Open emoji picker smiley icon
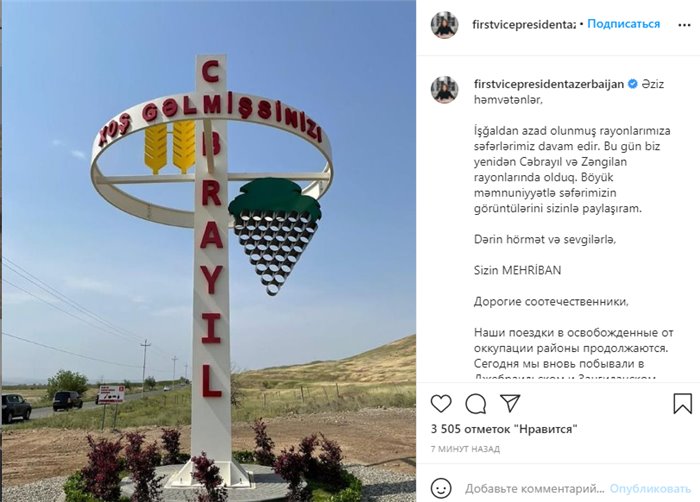This screenshot has height=502, width=700. click(441, 488)
